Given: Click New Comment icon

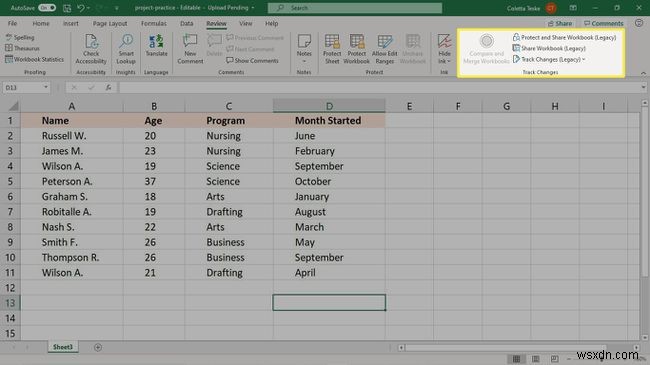Looking at the screenshot, I should coord(190,41).
